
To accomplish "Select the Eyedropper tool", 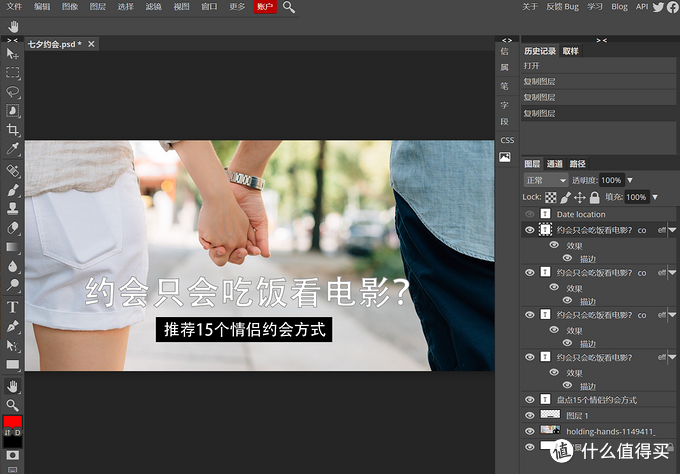I will pos(13,149).
